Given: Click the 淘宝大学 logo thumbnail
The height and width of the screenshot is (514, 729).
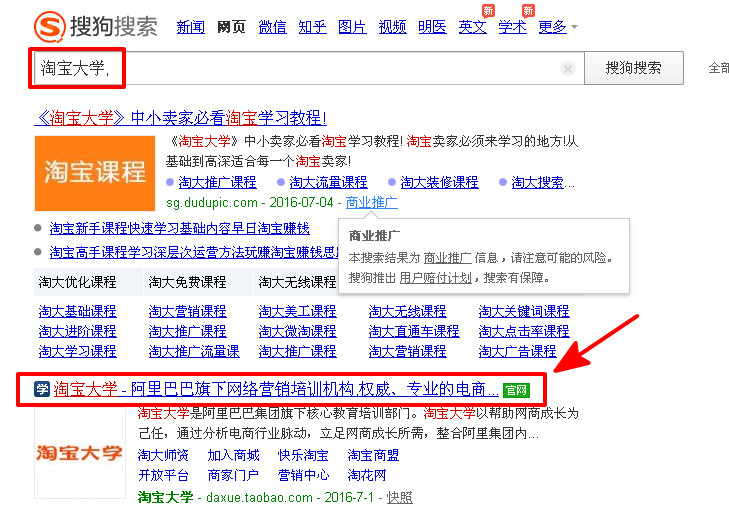Looking at the screenshot, I should [80, 453].
